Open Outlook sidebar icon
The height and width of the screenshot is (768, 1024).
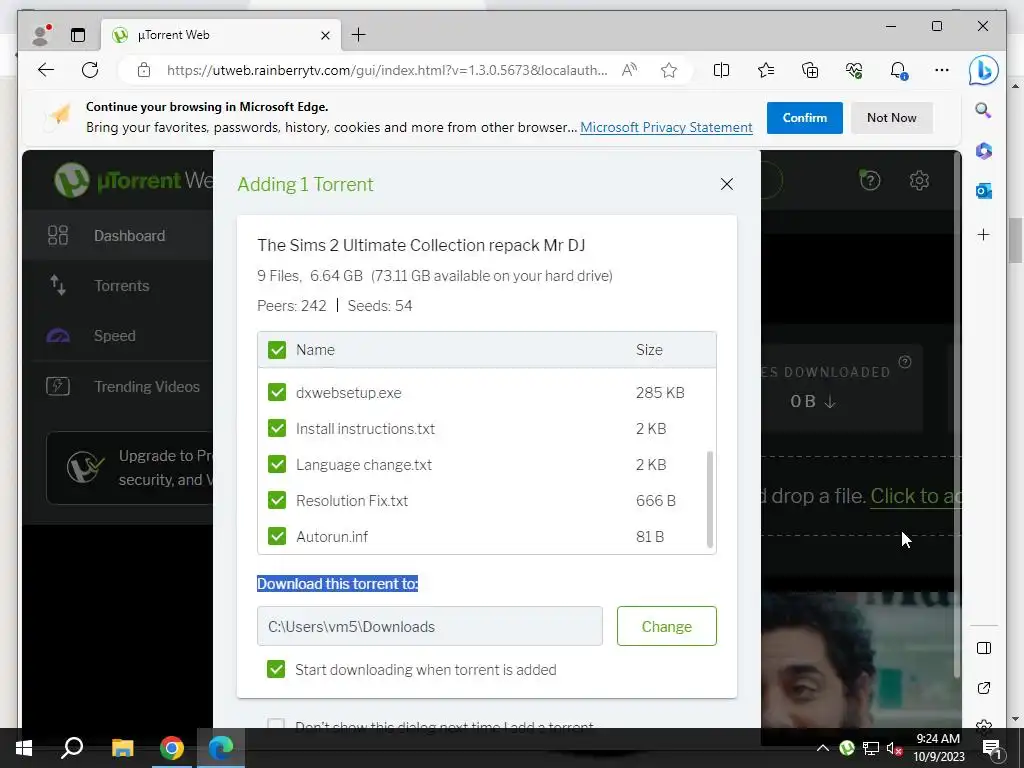coord(984,191)
